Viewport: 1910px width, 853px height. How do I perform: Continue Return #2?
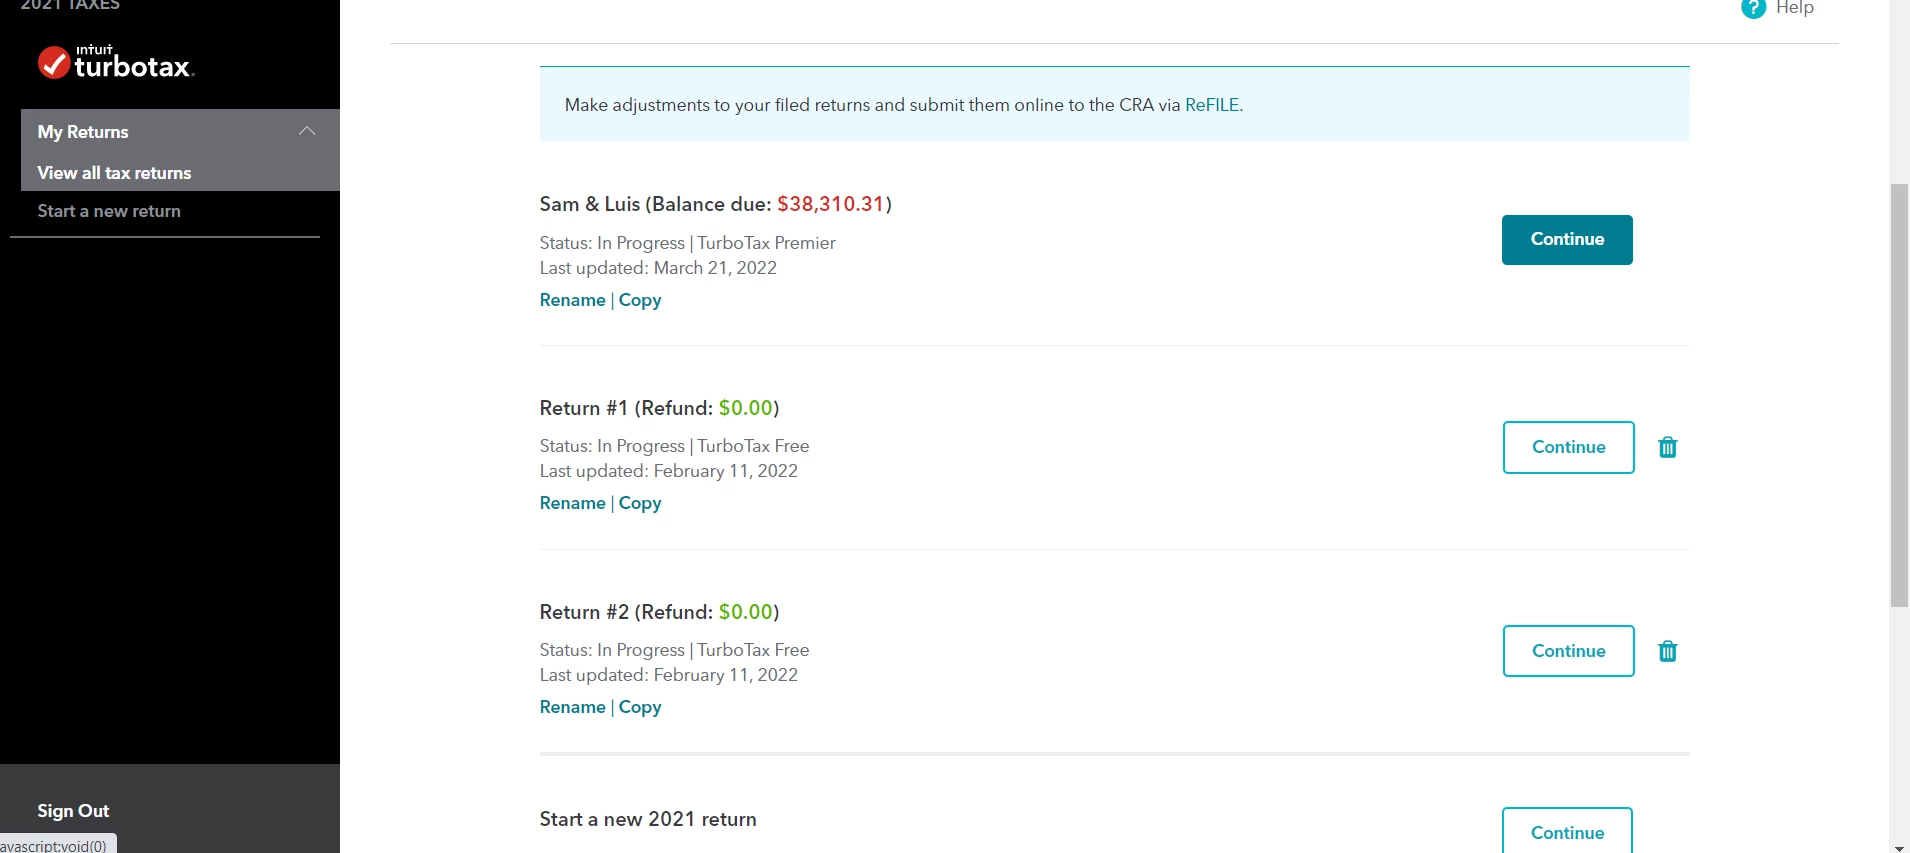[x=1568, y=651]
